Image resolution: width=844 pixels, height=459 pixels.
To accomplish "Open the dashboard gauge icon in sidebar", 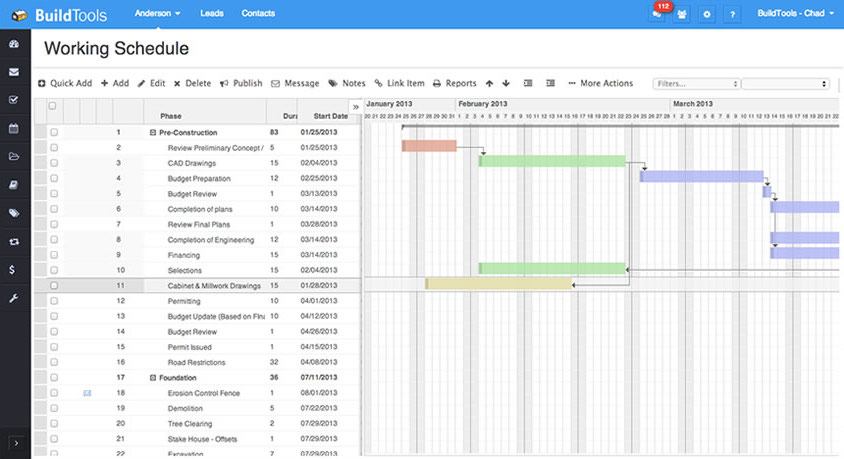I will coord(14,45).
